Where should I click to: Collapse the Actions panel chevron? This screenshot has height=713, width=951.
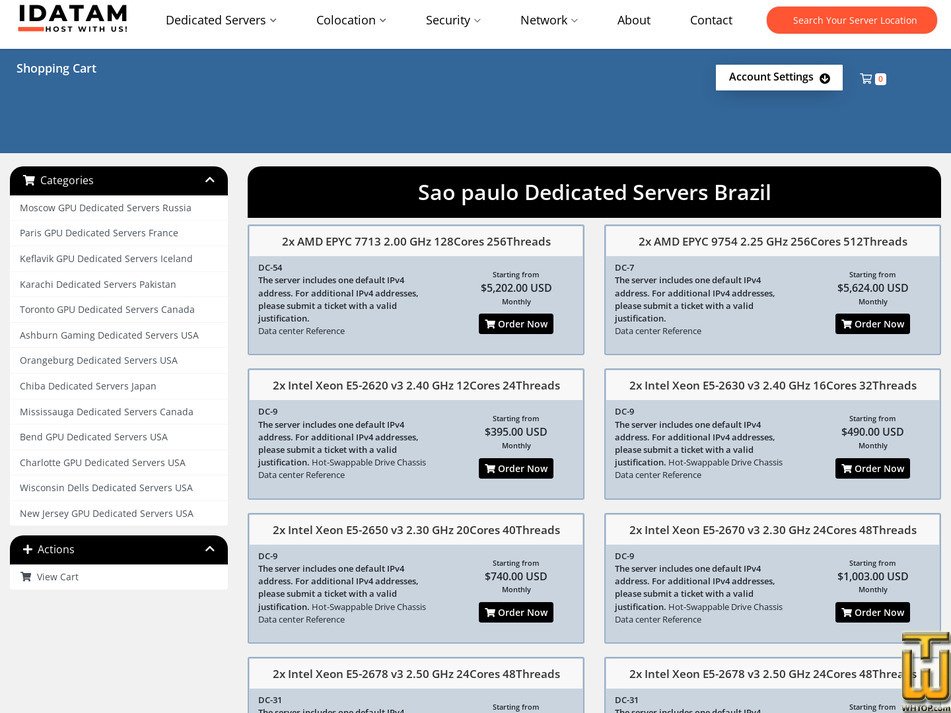click(x=210, y=549)
